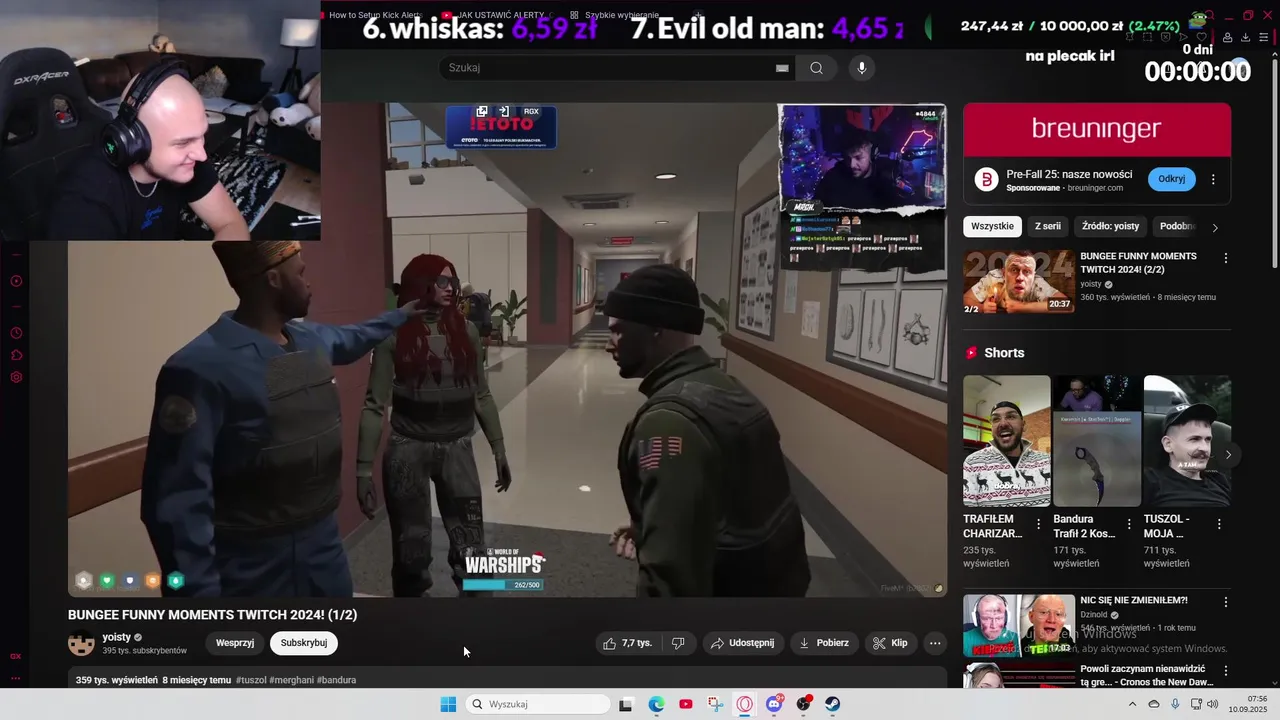The height and width of the screenshot is (720, 1280).
Task: Open Opera GX sidebar extensions cube icon
Action: 16,355
